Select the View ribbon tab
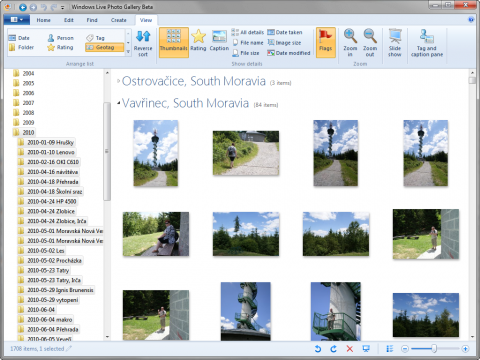The width and height of the screenshot is (480, 360). (x=146, y=20)
